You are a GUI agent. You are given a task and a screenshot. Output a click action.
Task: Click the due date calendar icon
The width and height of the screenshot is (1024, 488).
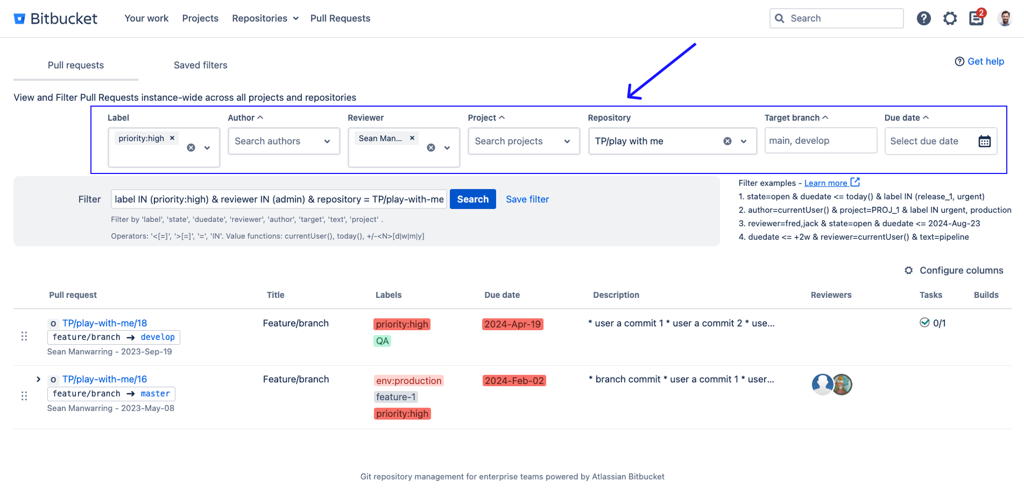click(x=984, y=142)
